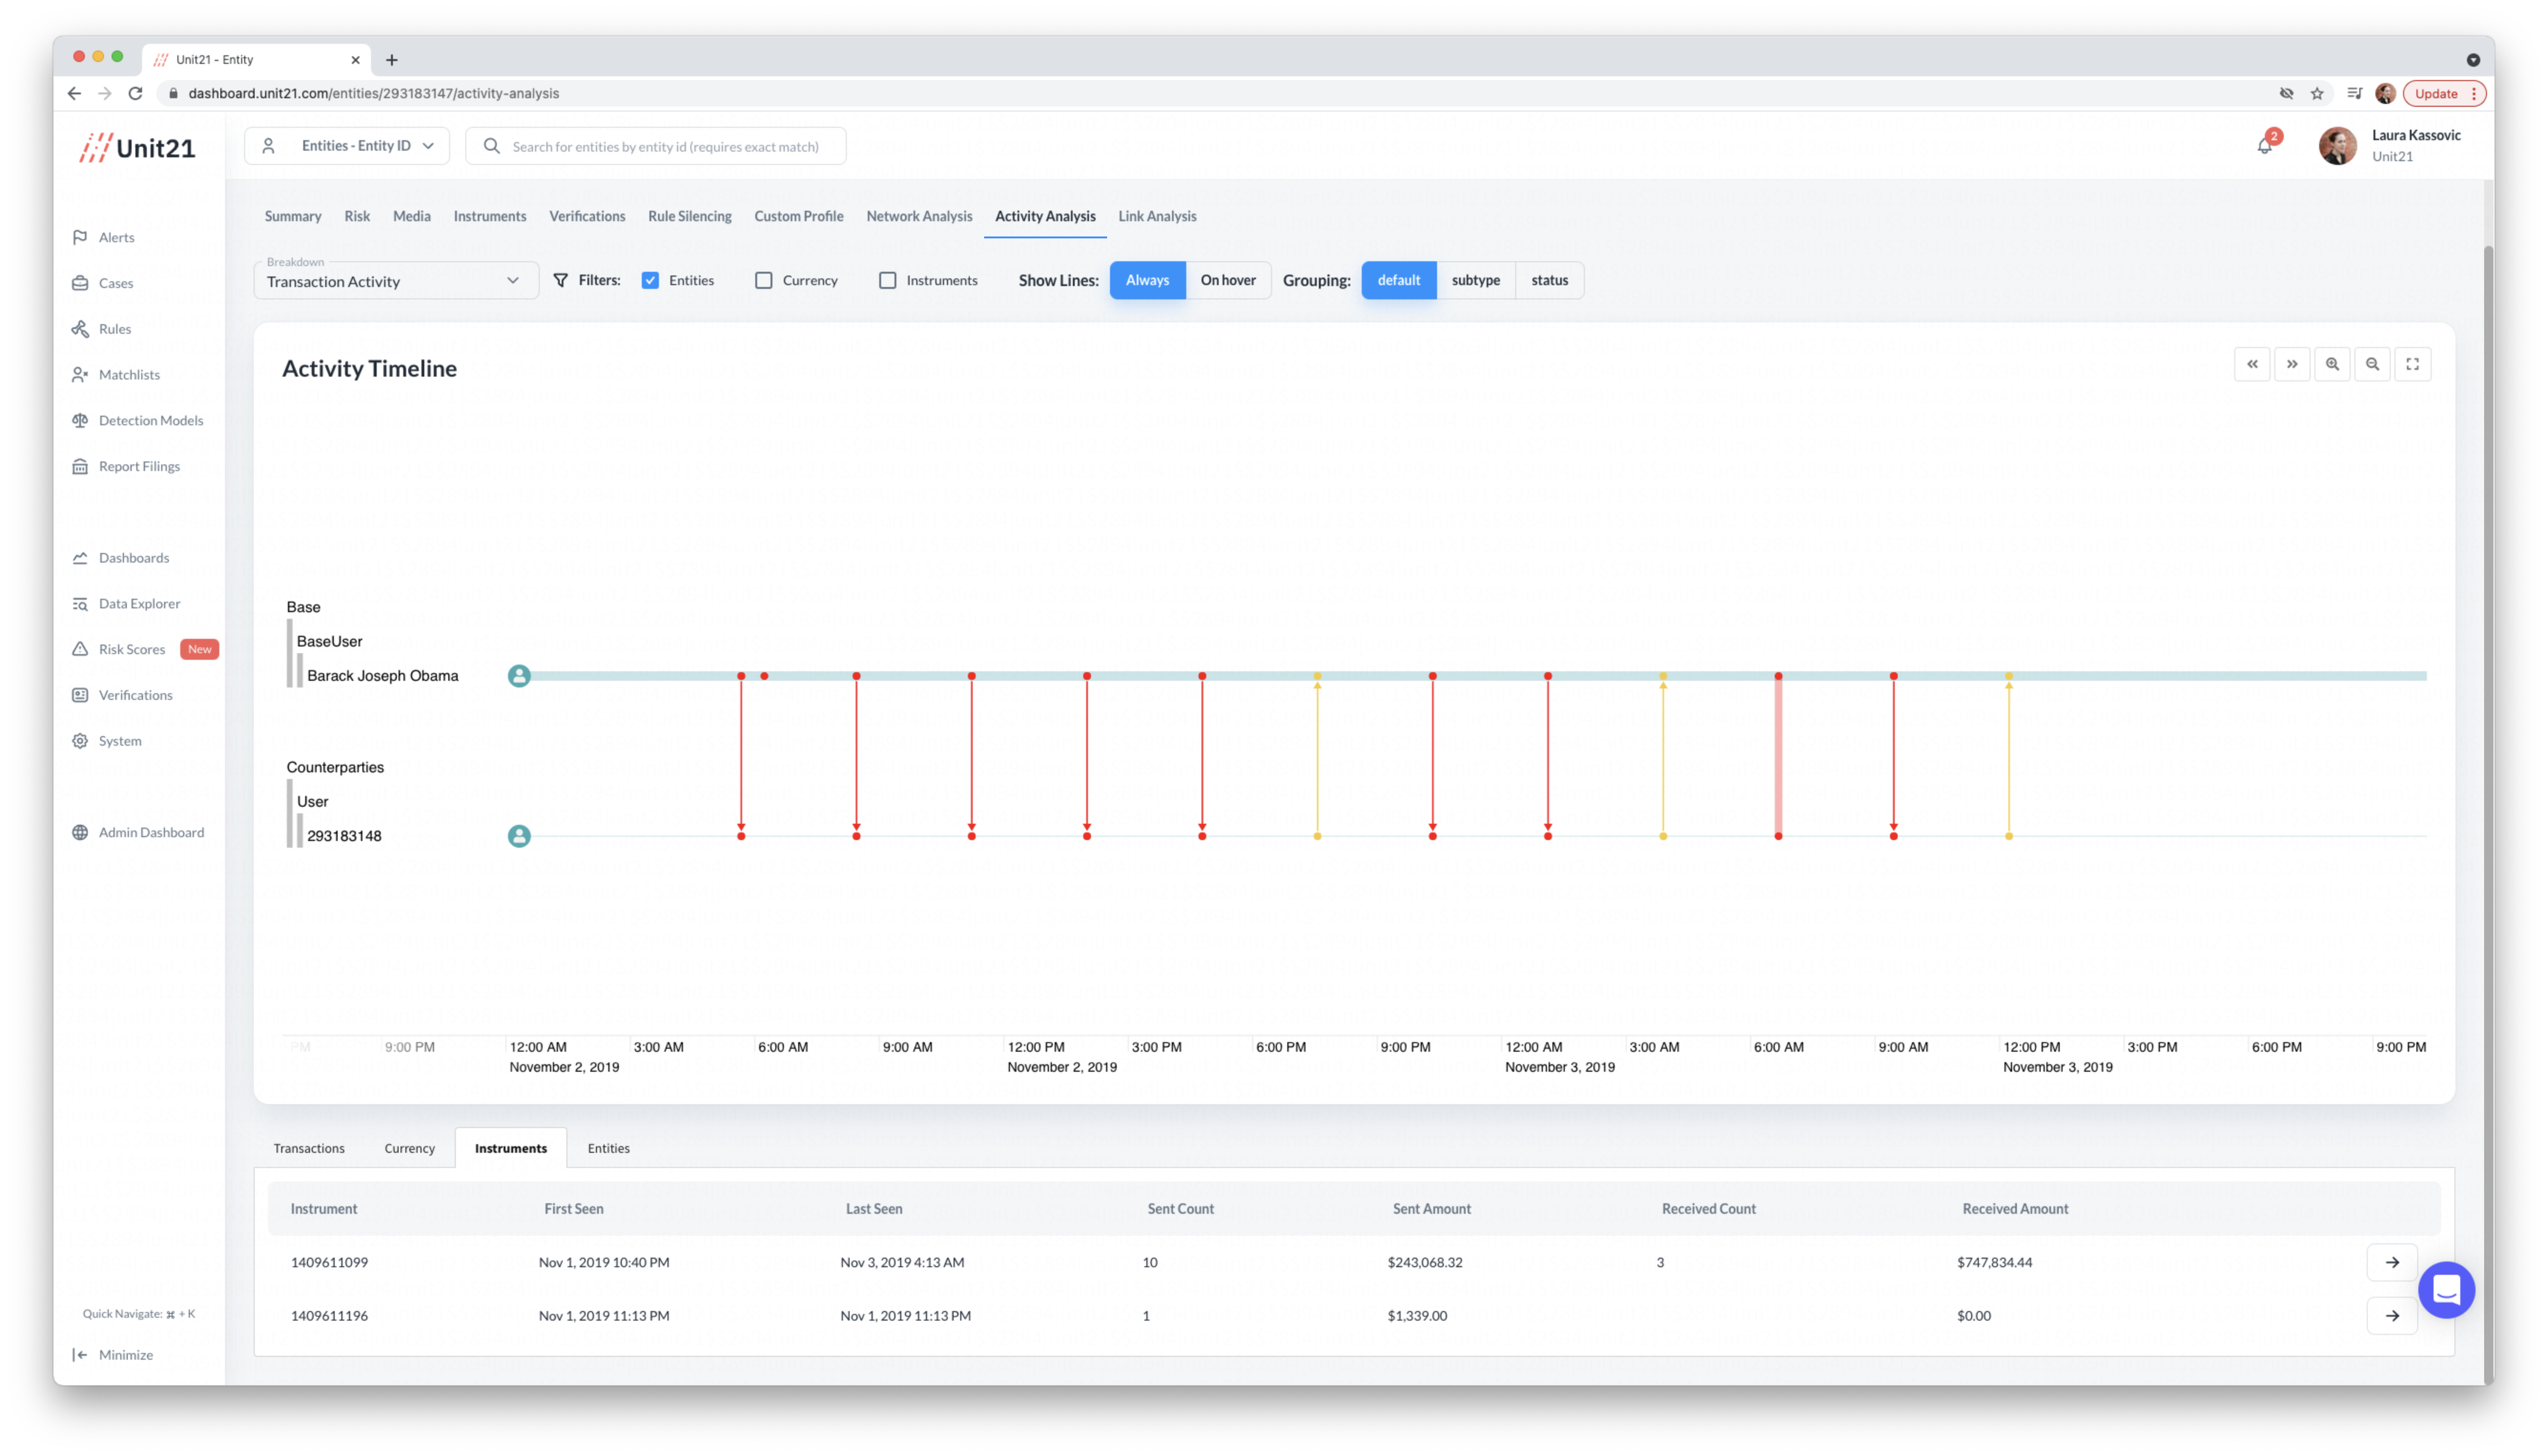Enable the Instruments filter checkbox
Image resolution: width=2548 pixels, height=1456 pixels.
pos(887,280)
